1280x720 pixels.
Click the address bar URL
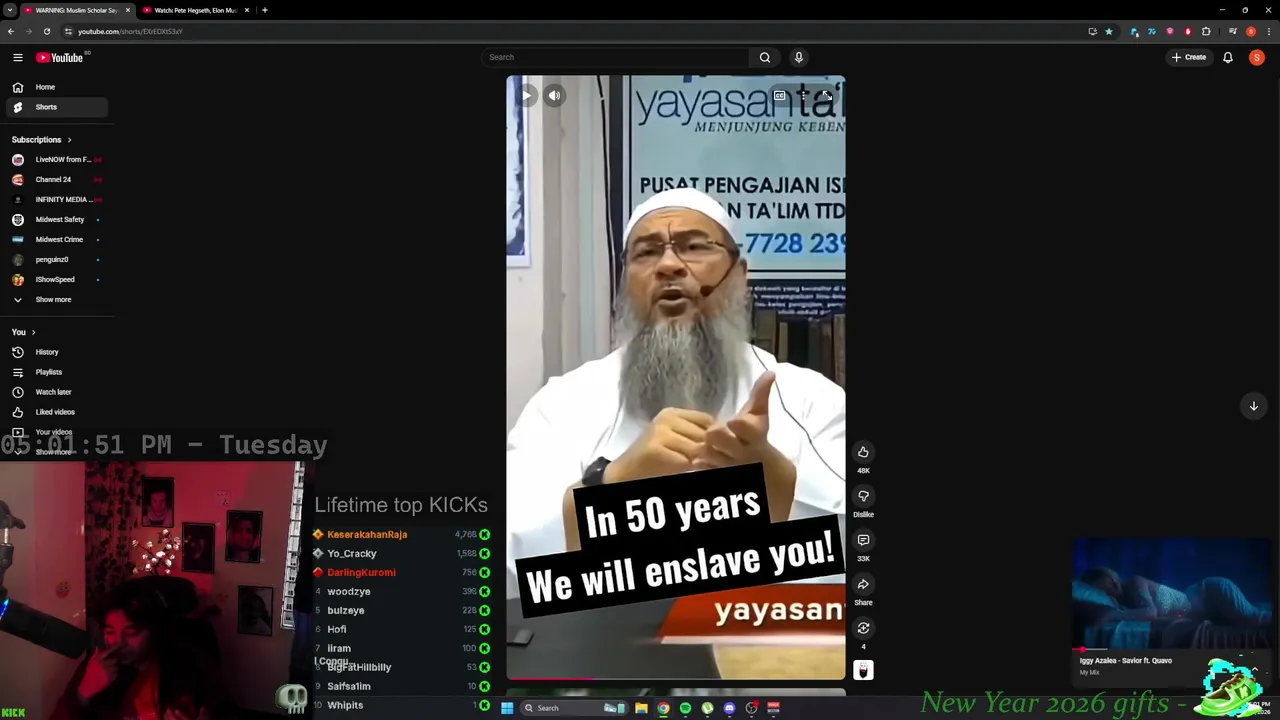tap(130, 31)
